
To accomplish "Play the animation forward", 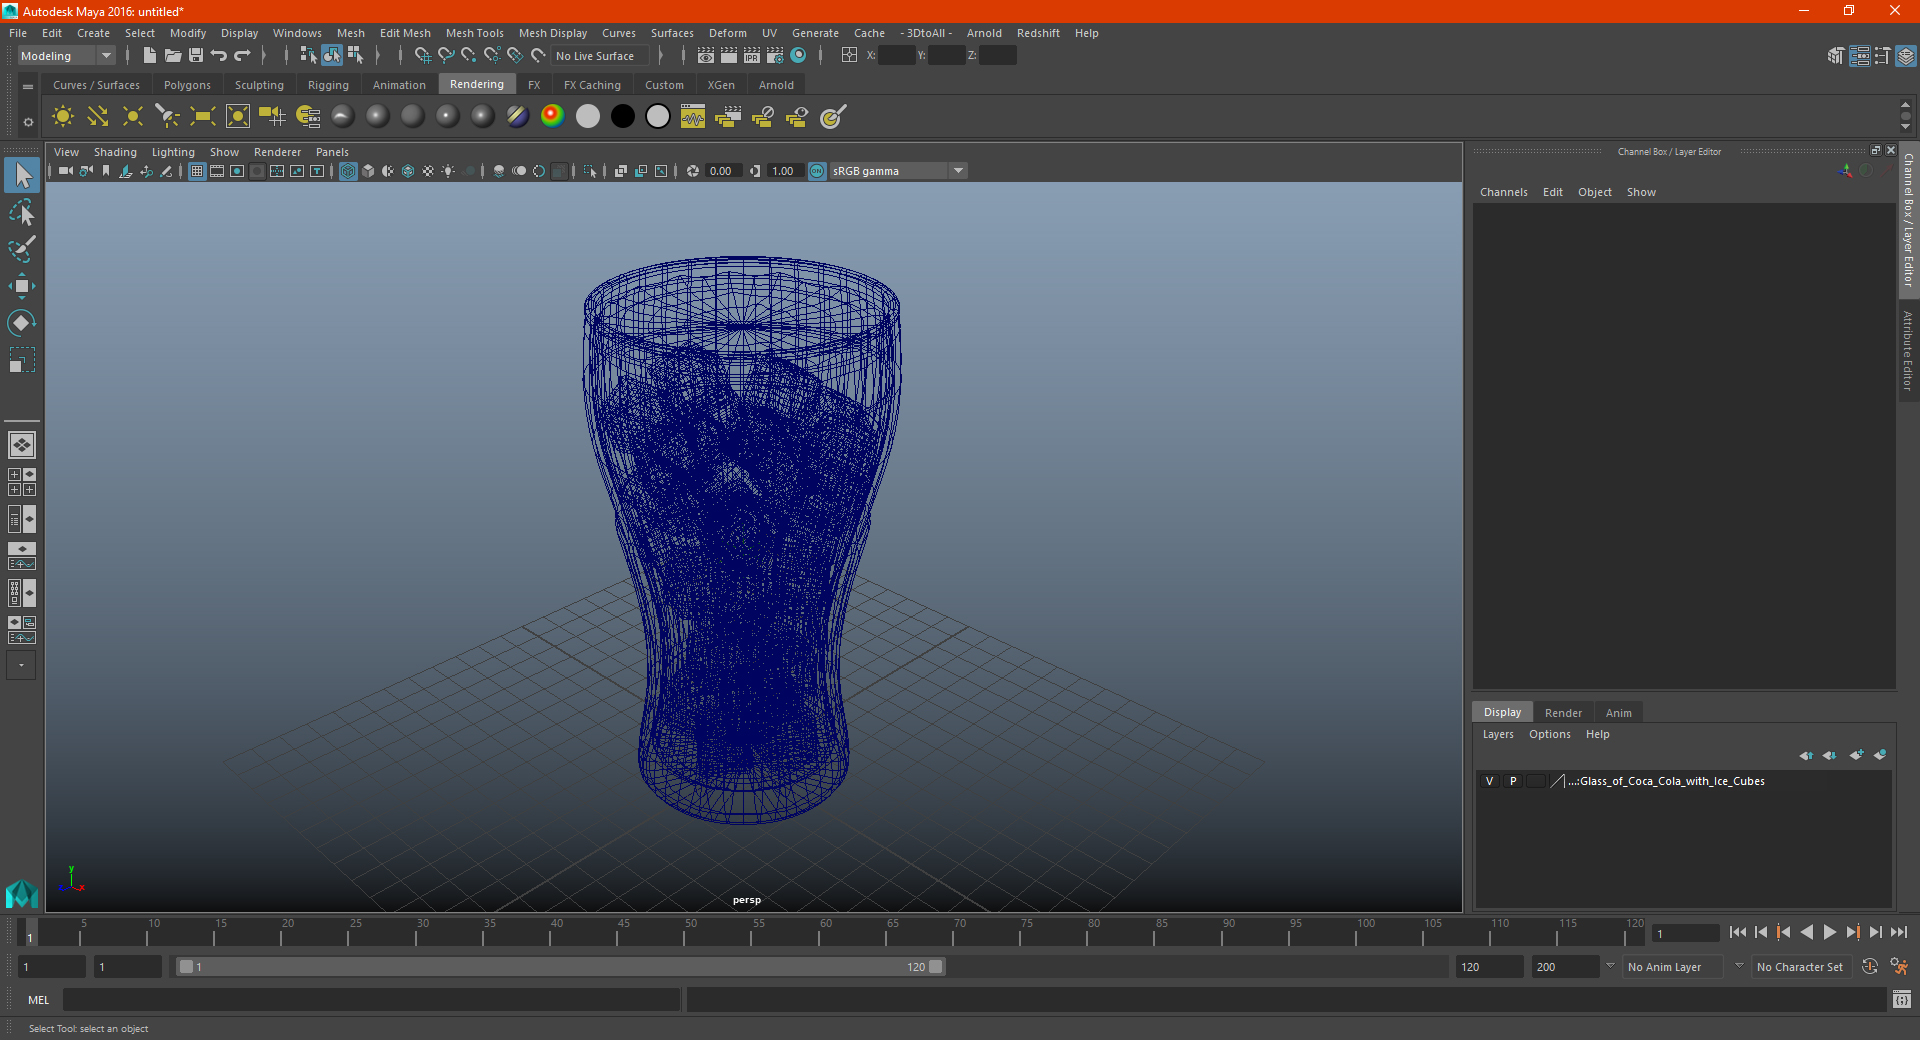I will [x=1829, y=932].
